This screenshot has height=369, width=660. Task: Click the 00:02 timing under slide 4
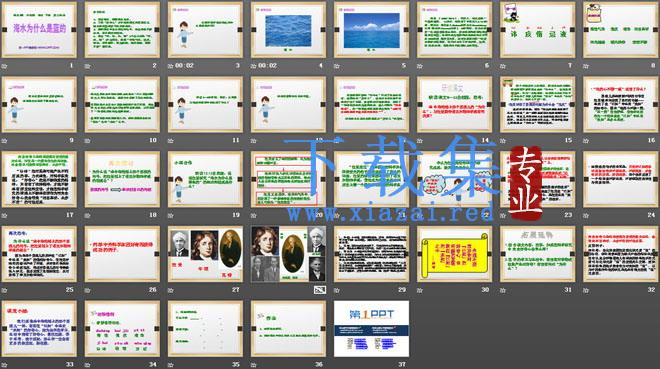267,66
